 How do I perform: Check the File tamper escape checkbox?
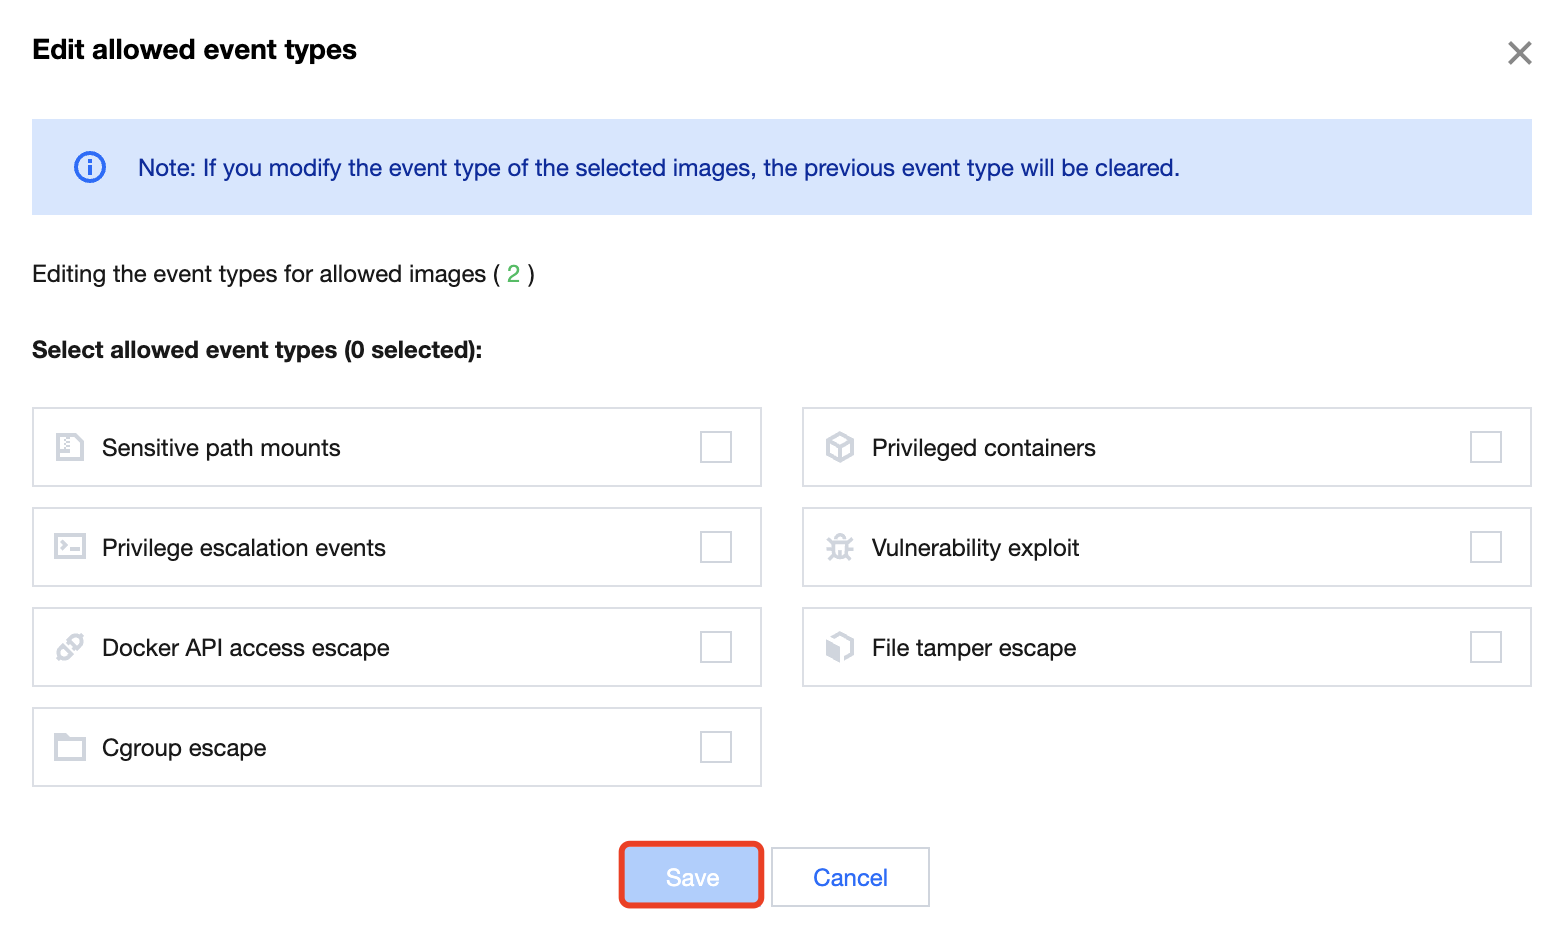pos(1486,647)
